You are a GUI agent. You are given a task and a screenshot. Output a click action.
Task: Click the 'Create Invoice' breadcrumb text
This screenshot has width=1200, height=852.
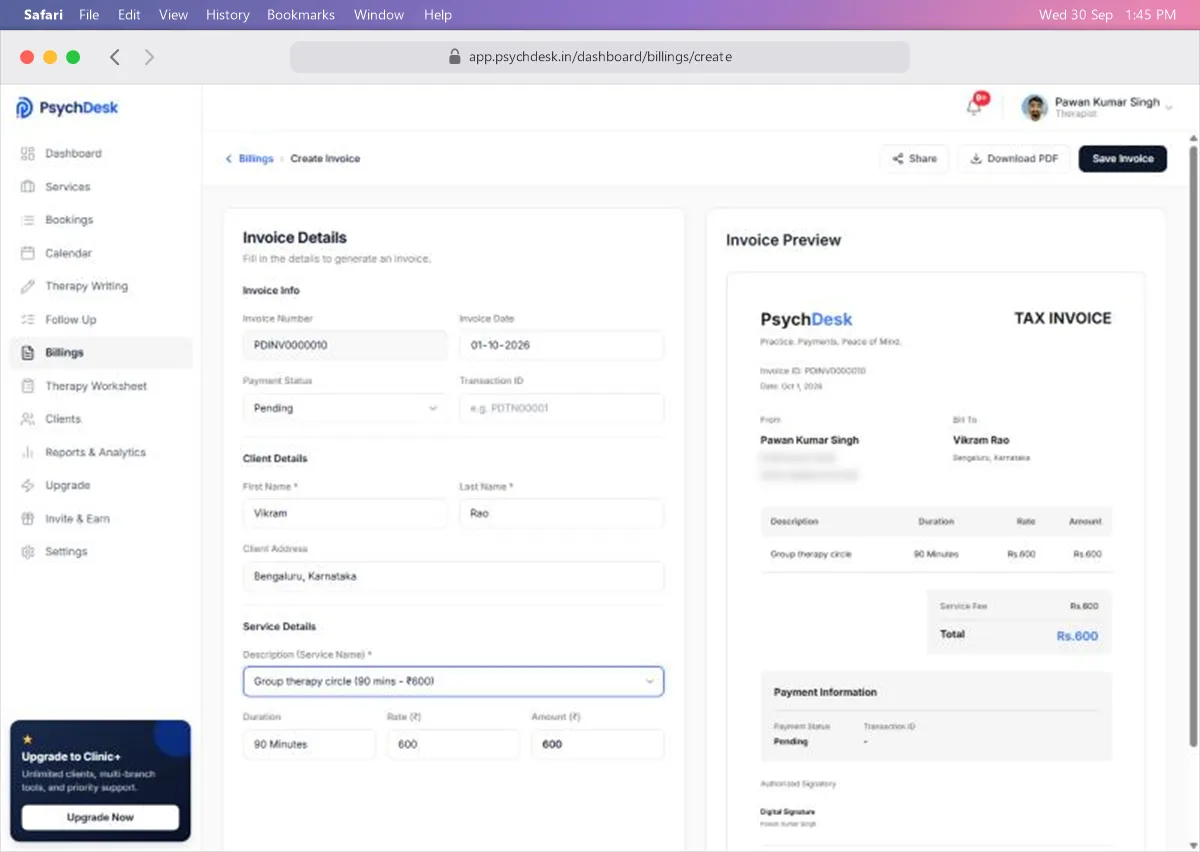(x=325, y=159)
